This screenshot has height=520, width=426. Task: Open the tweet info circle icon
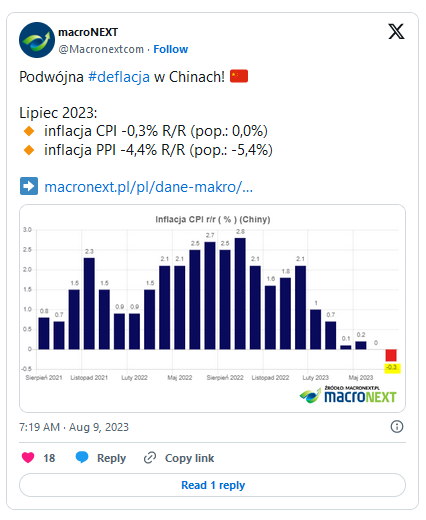click(397, 427)
